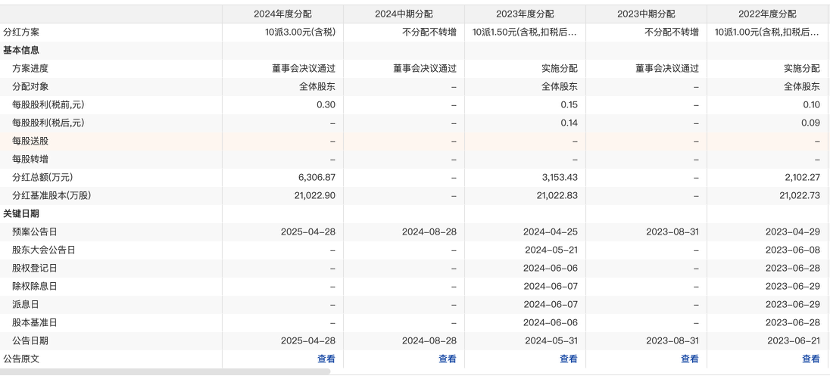
Task: Click the 21,022.73 share base value
Action: coord(800,195)
